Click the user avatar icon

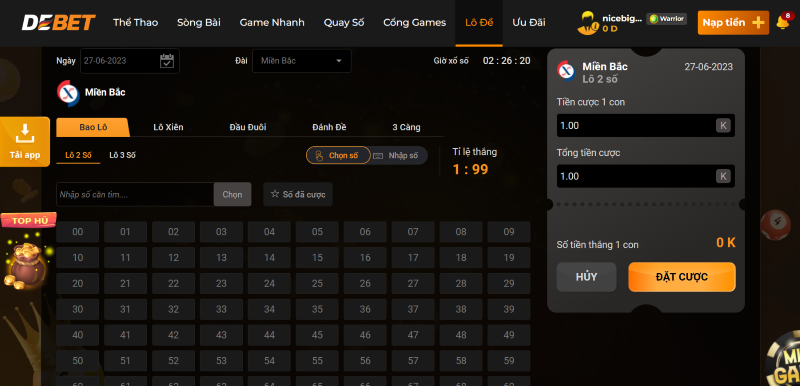click(x=588, y=22)
